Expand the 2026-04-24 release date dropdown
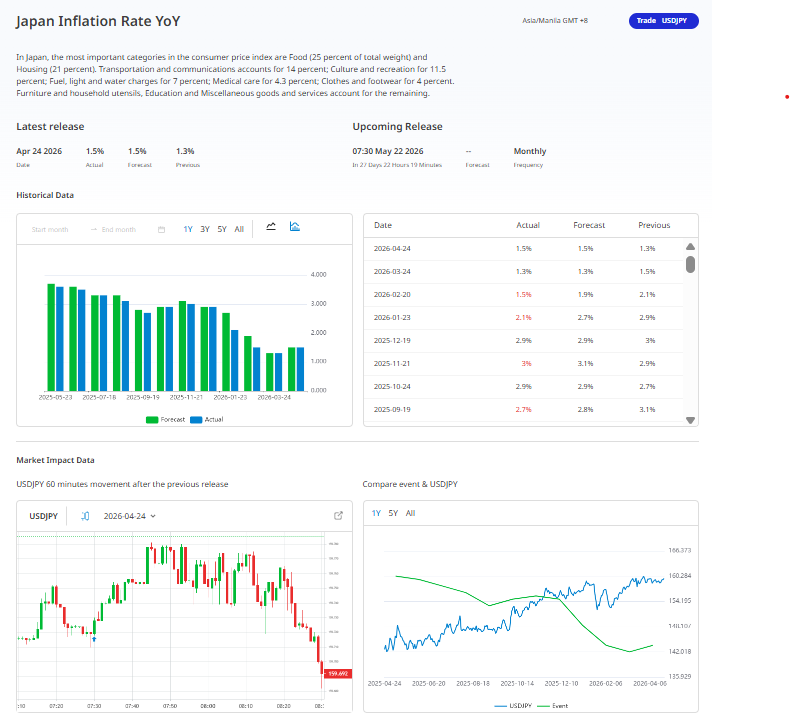Viewport: 790px width, 720px height. pyautogui.click(x=130, y=516)
